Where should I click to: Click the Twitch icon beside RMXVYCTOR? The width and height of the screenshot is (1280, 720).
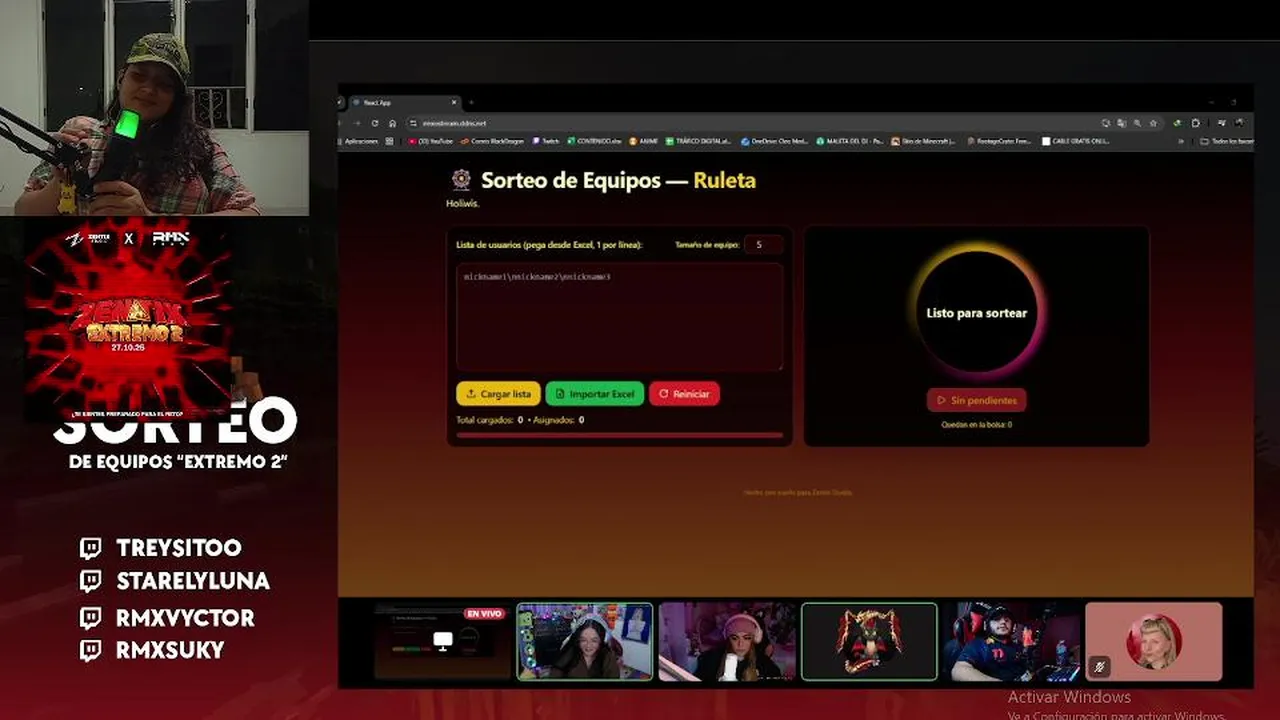click(91, 617)
